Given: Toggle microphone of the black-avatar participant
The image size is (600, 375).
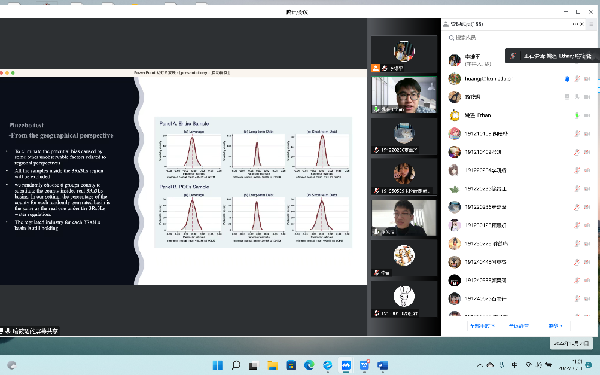Looking at the screenshot, I should pyautogui.click(x=577, y=280).
